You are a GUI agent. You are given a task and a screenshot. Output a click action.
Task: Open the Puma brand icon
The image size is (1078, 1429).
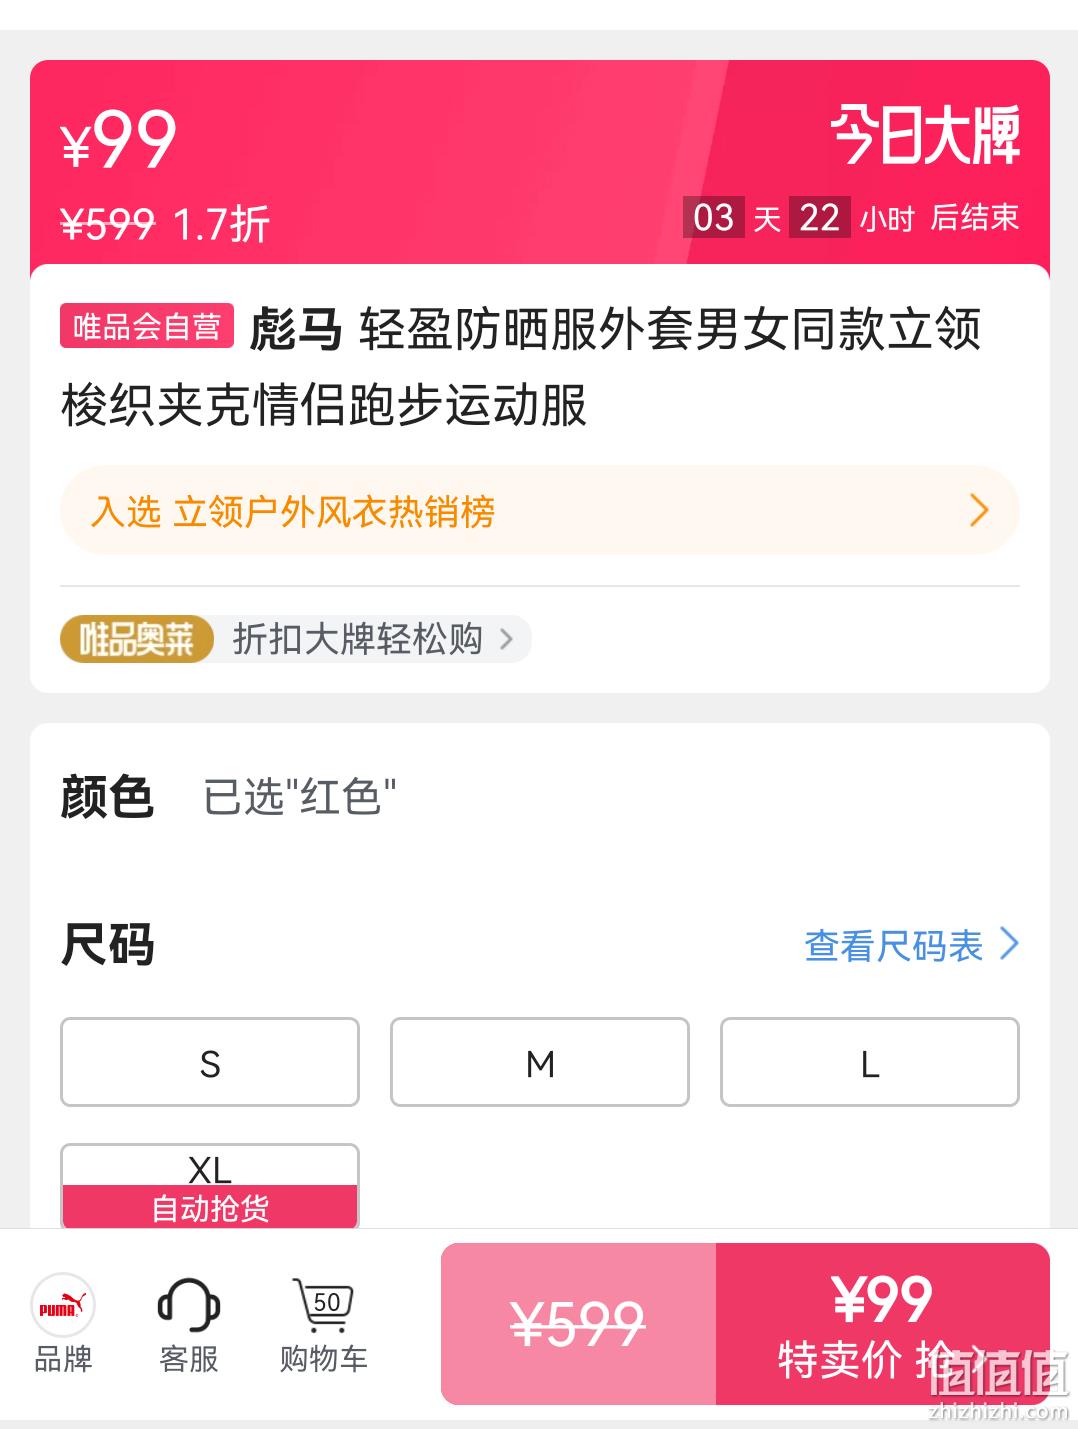pyautogui.click(x=63, y=1305)
